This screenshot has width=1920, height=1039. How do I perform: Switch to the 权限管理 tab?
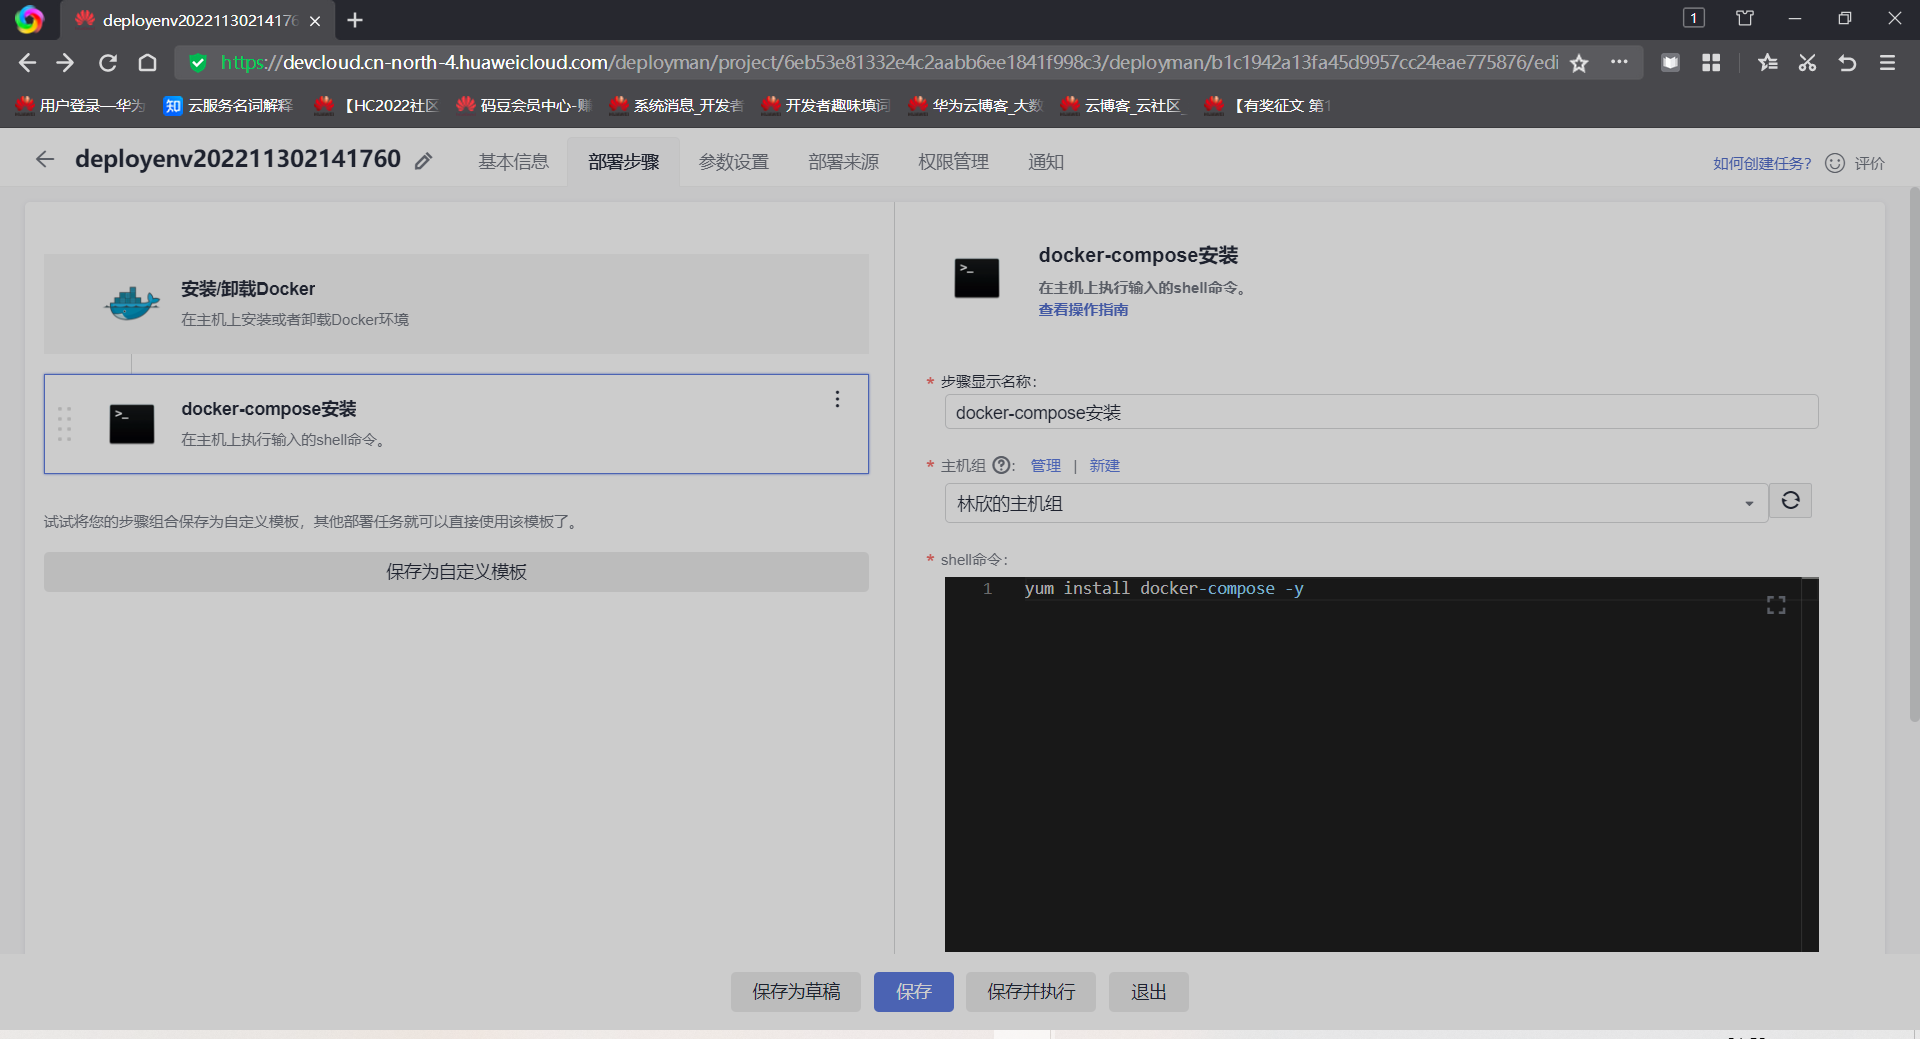pyautogui.click(x=954, y=162)
